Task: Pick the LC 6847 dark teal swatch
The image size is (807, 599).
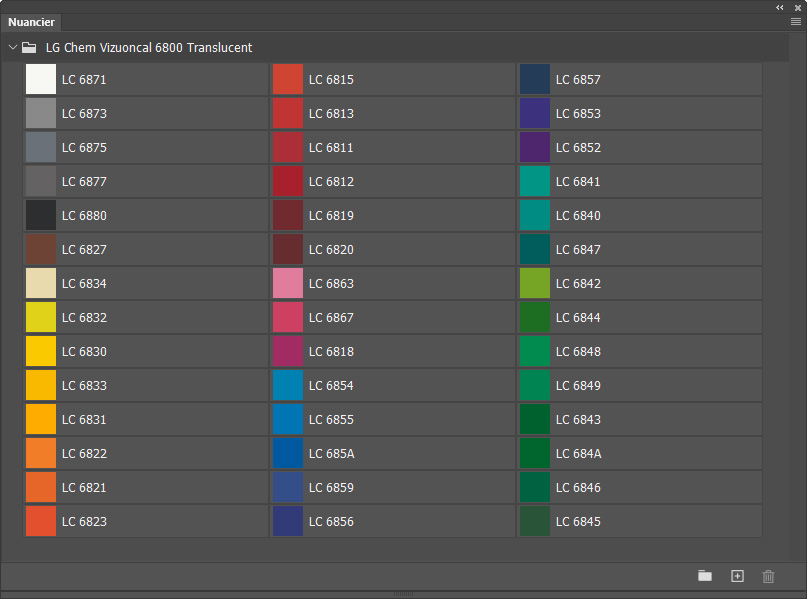Action: (x=535, y=249)
